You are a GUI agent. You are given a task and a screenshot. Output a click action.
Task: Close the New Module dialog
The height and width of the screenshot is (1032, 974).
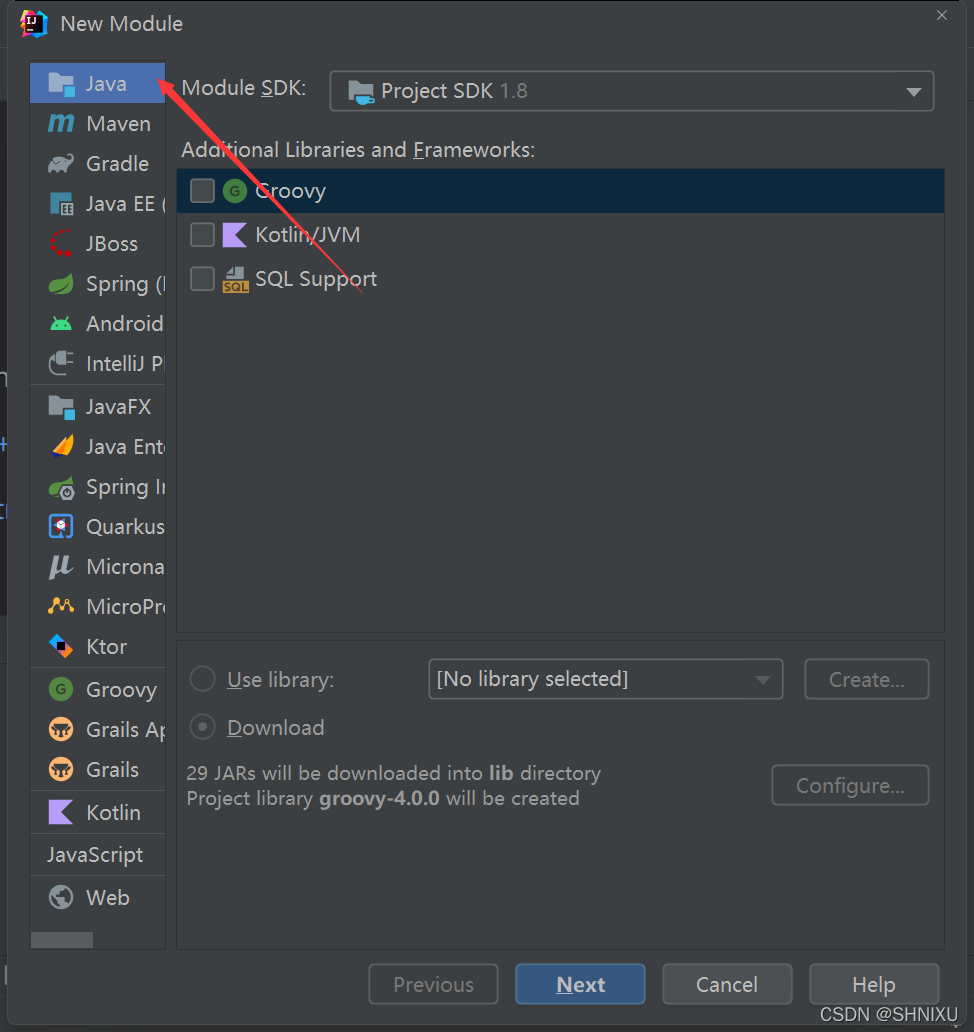pos(942,15)
